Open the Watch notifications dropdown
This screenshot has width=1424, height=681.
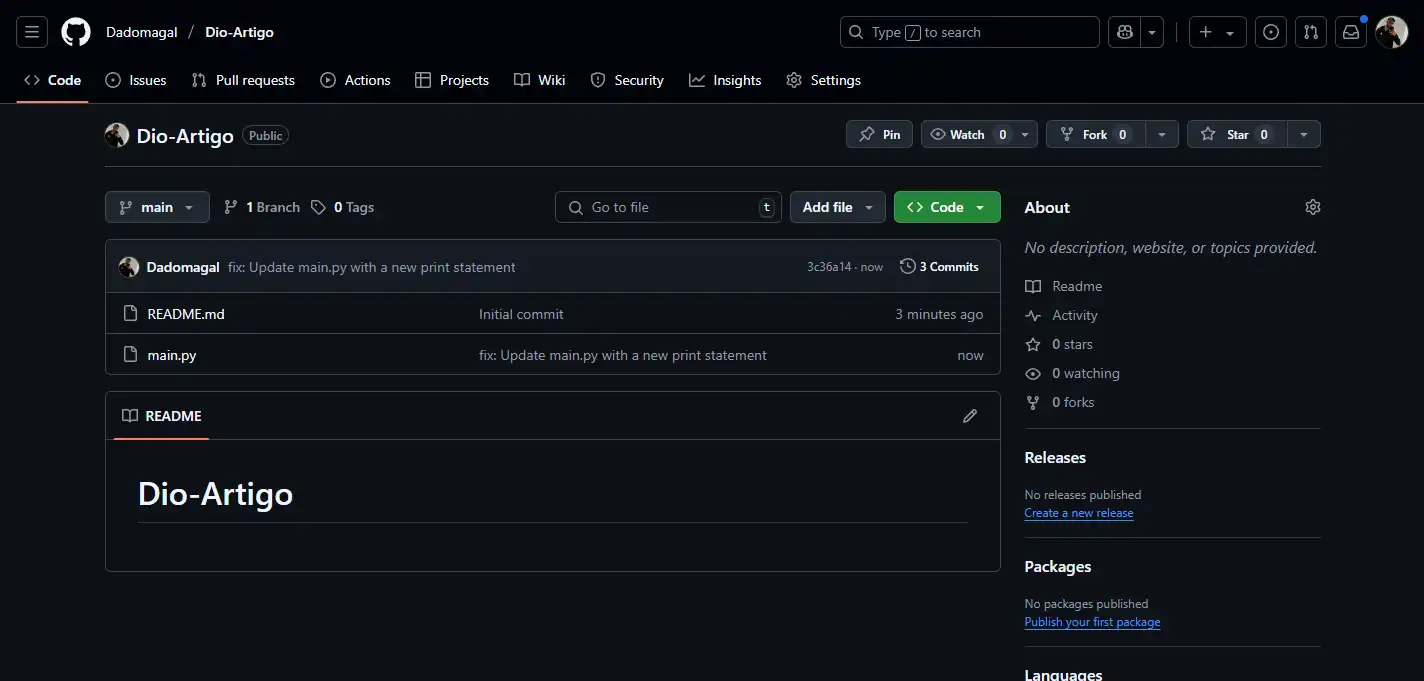tap(979, 134)
